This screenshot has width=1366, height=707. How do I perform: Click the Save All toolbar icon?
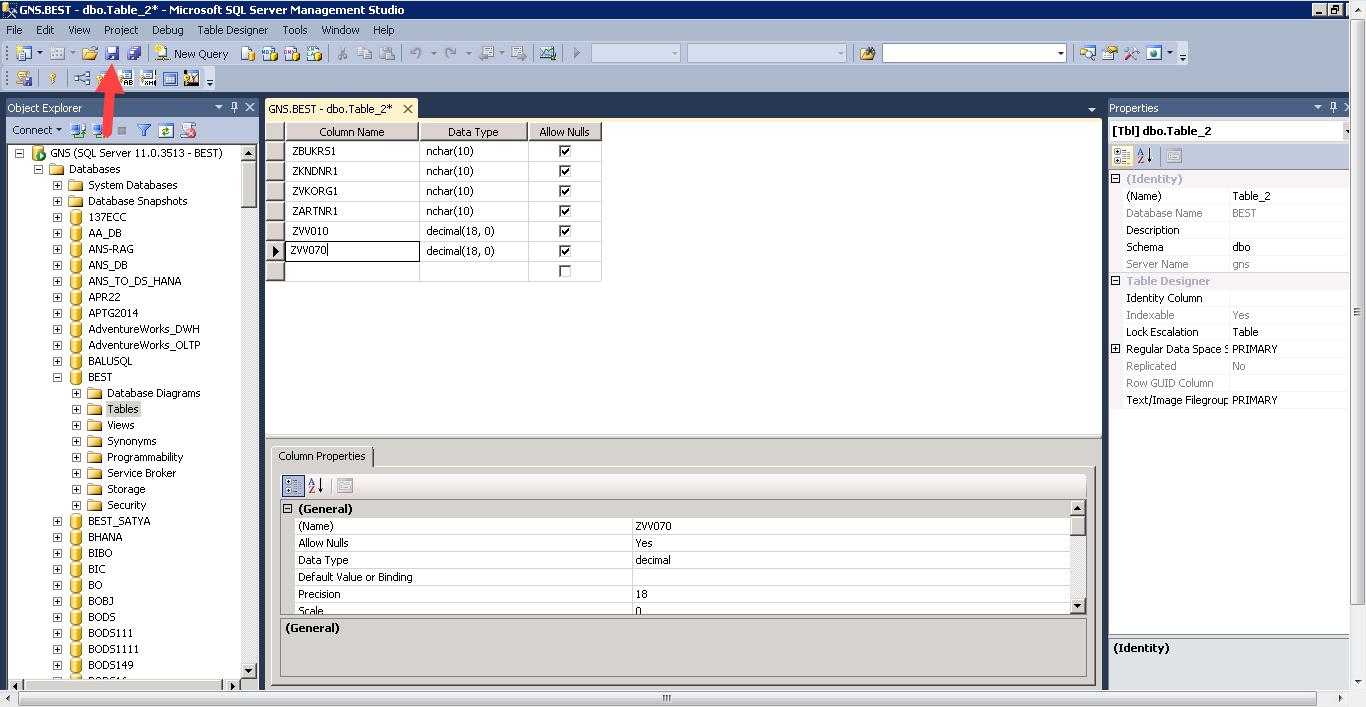(134, 52)
